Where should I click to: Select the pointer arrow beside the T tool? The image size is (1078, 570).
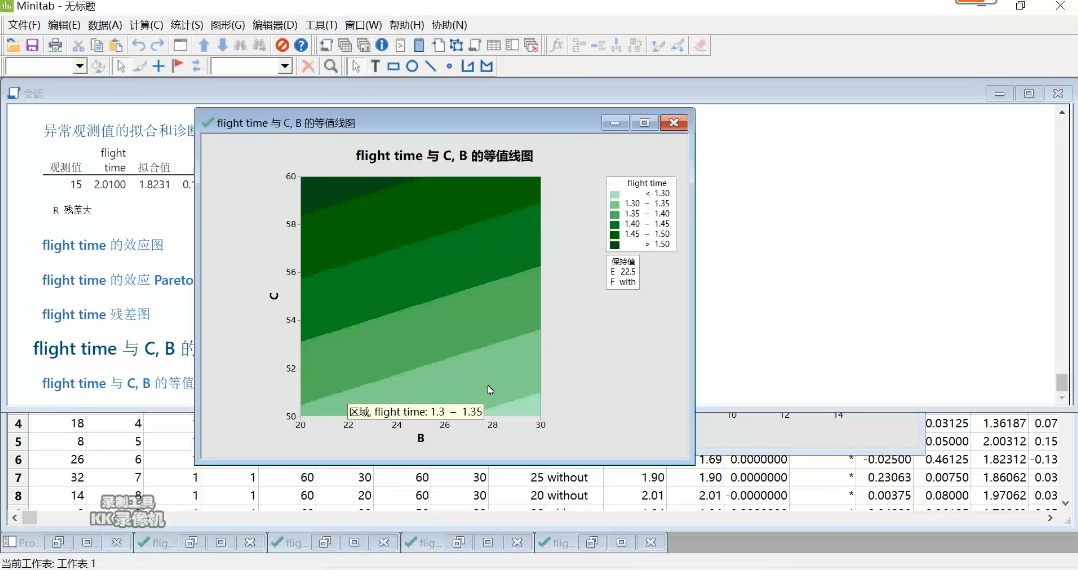pos(355,66)
